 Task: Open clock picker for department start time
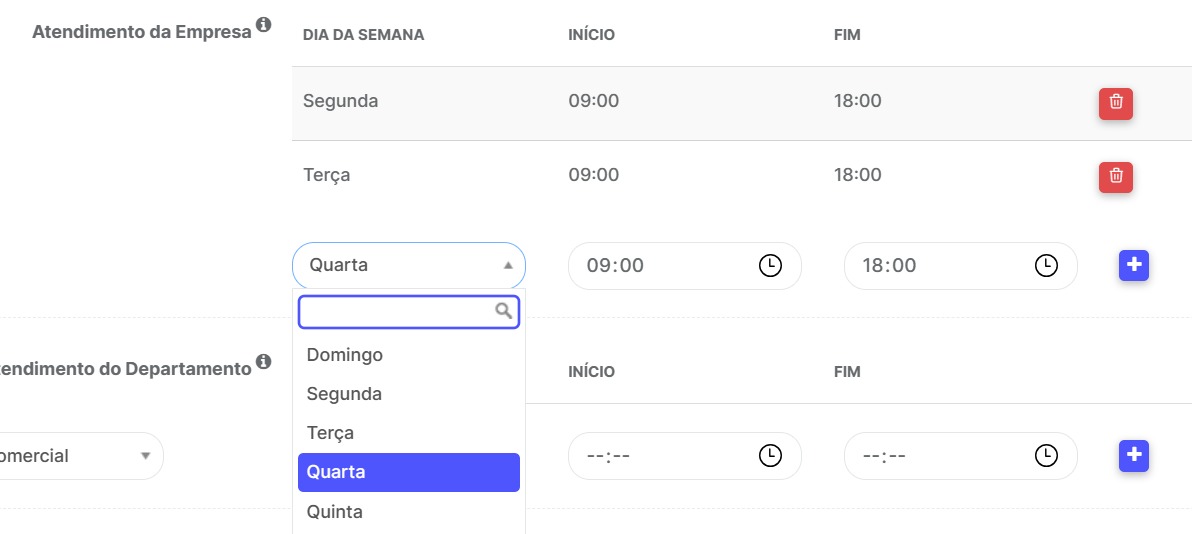pos(770,456)
